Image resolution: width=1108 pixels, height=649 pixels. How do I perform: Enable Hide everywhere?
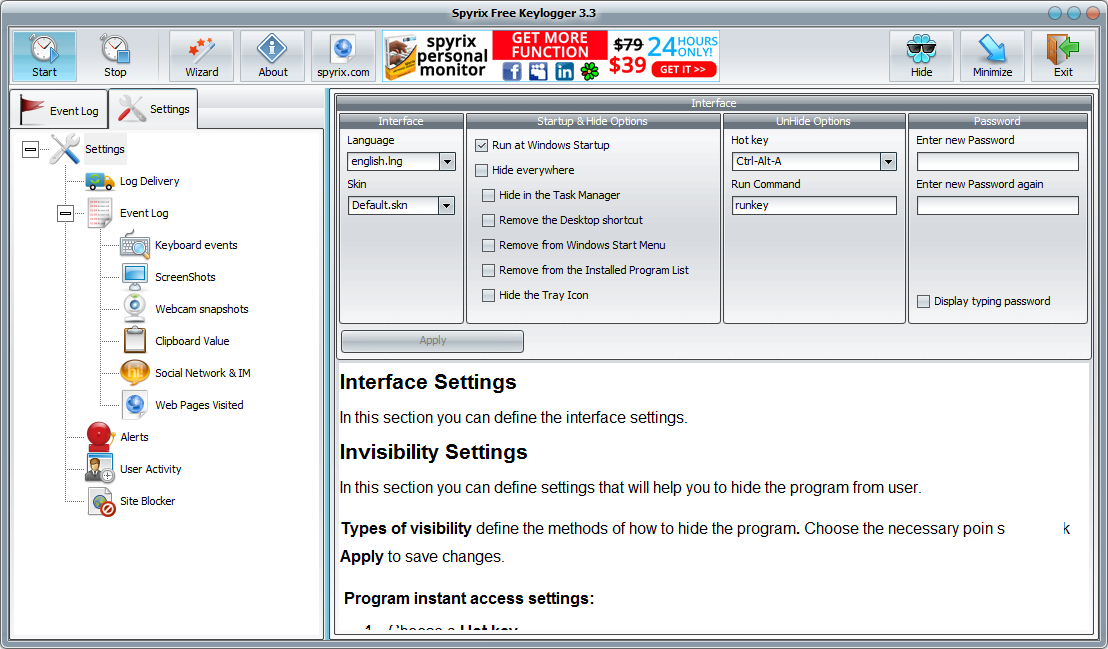point(481,170)
